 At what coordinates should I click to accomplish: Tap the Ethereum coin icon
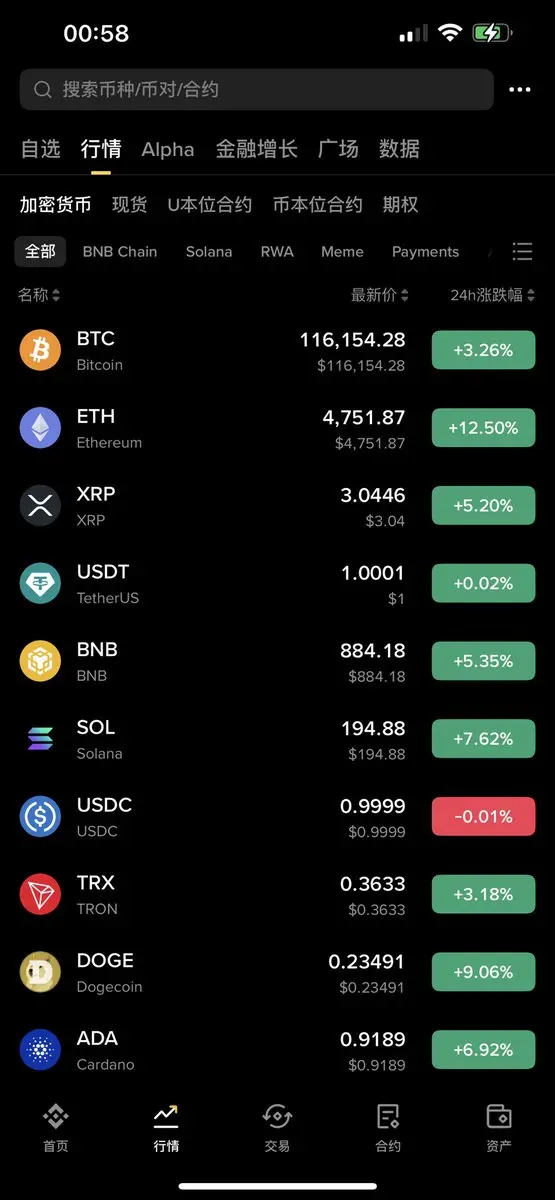point(40,428)
